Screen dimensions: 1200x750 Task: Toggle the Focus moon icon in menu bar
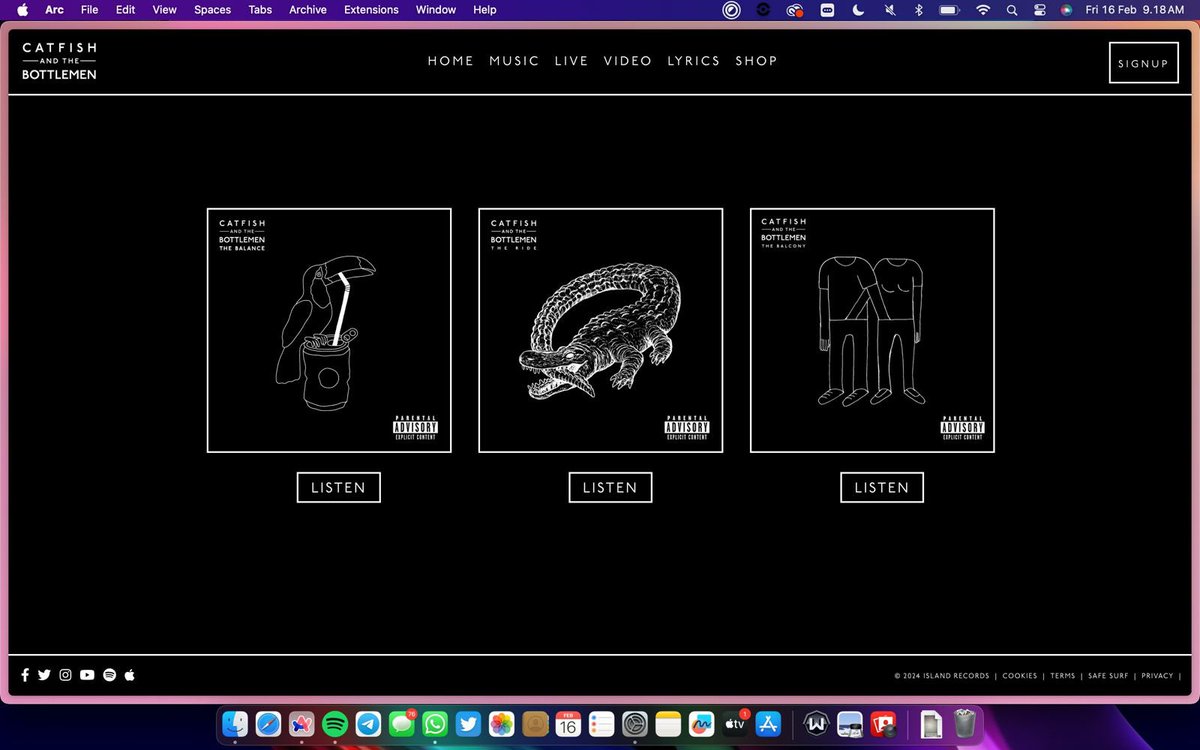pos(858,10)
